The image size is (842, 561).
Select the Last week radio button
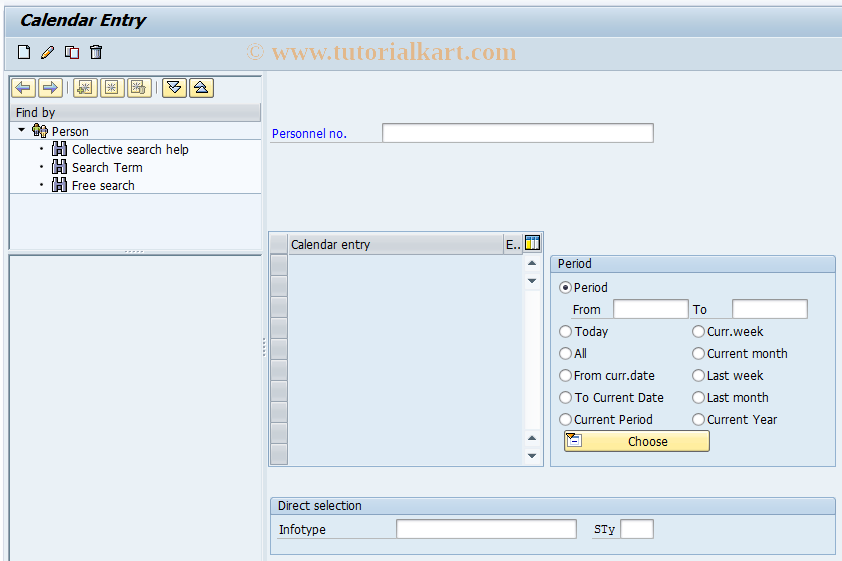coord(698,376)
